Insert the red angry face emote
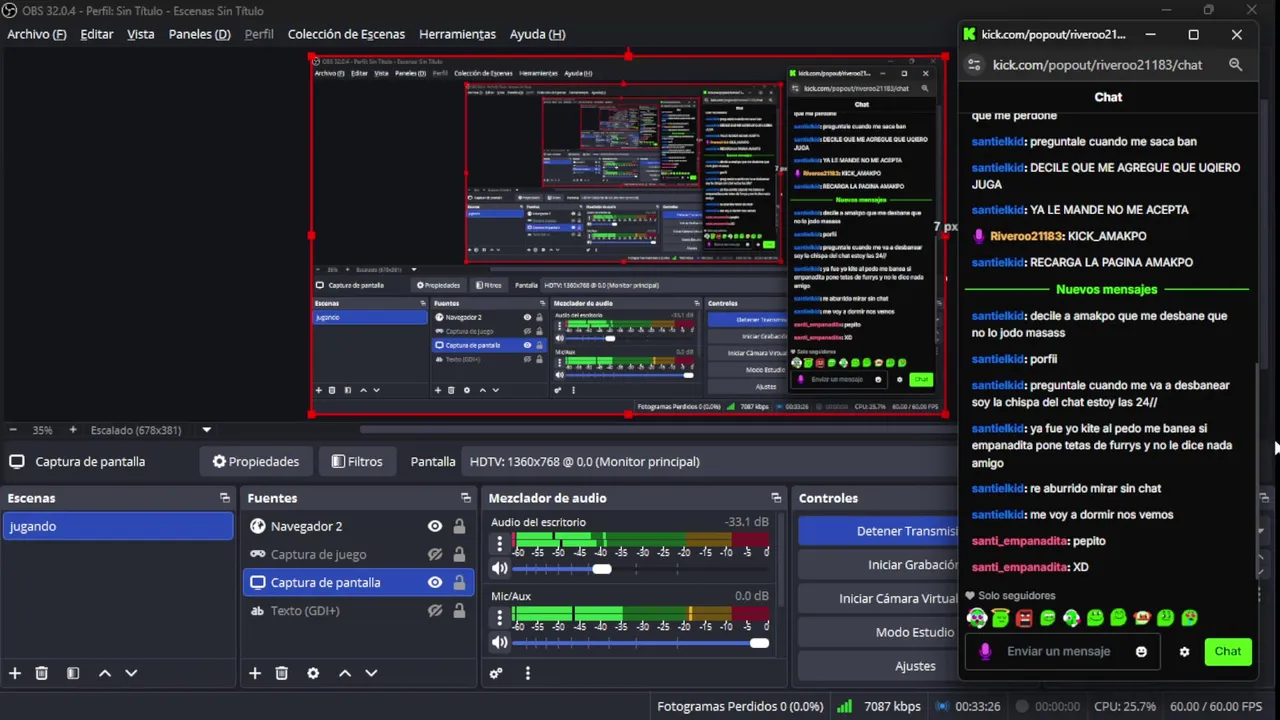The height and width of the screenshot is (720, 1280). [x=1024, y=618]
